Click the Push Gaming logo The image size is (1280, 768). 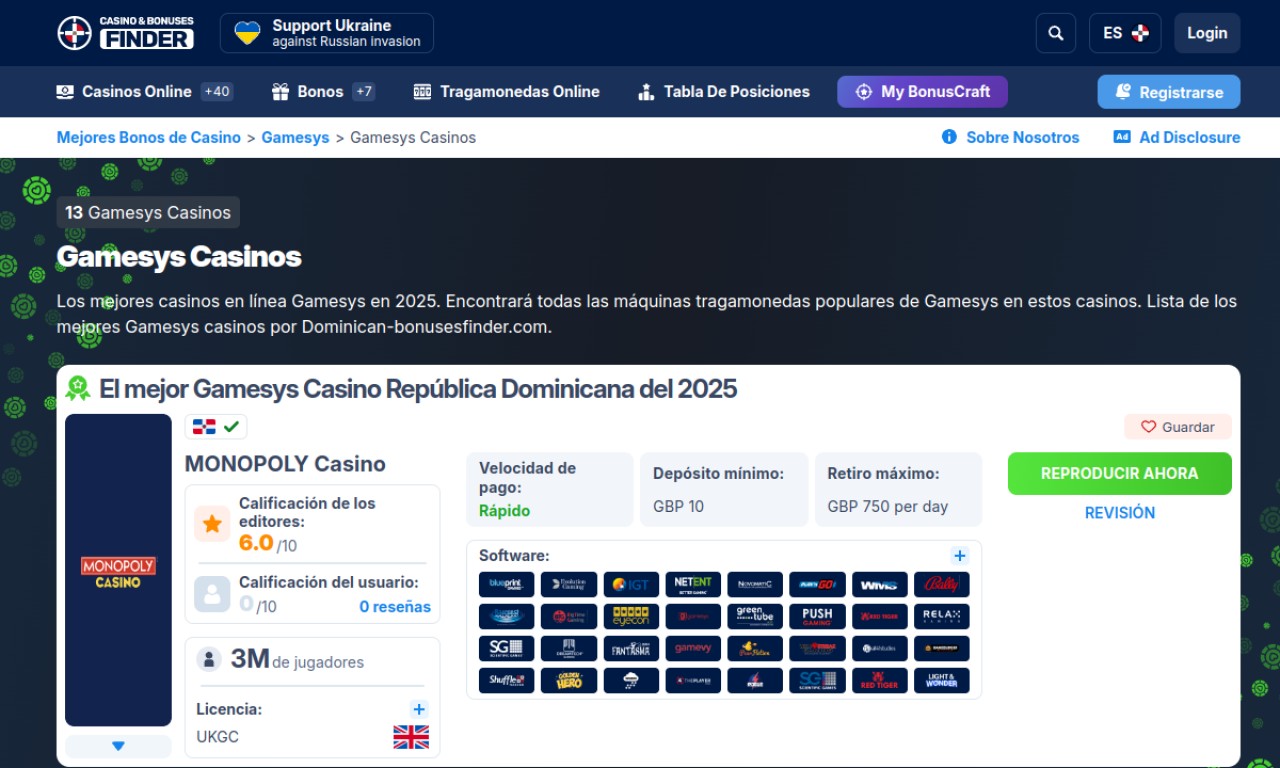[x=817, y=616]
